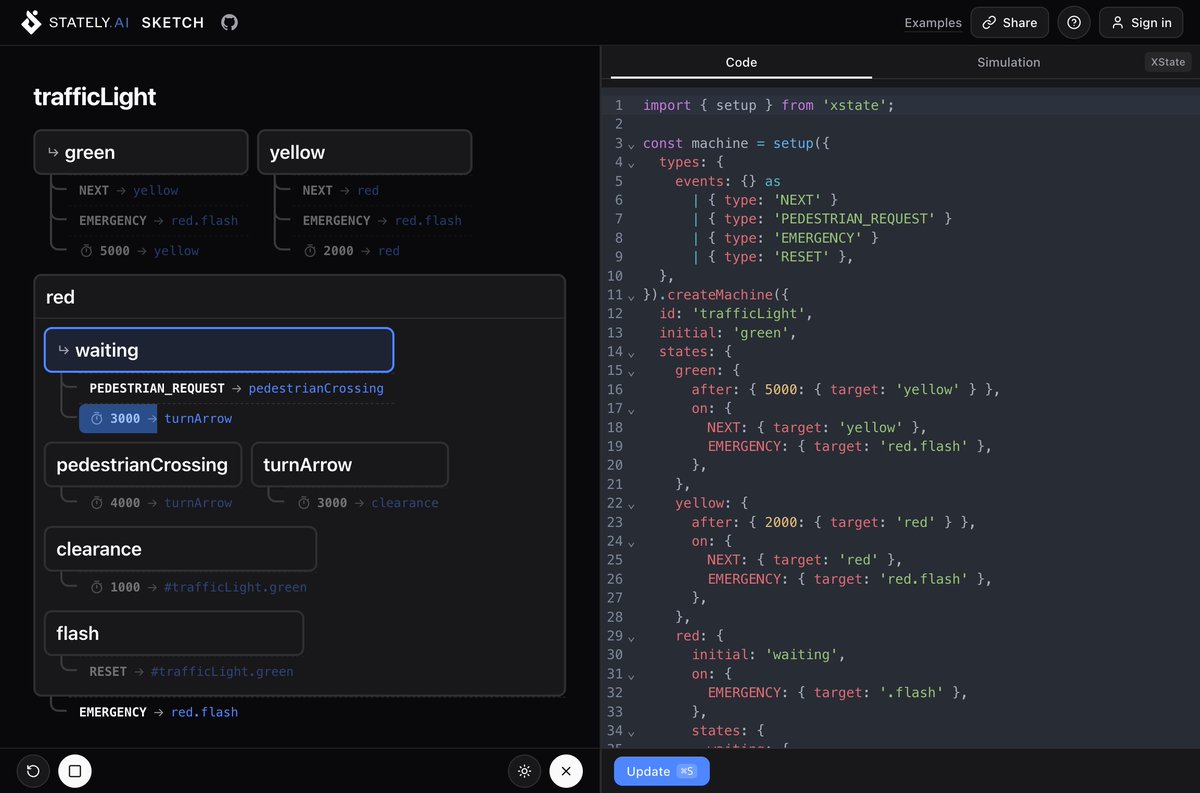The image size is (1200, 793).
Task: Click the Sign in button
Action: 1141,23
